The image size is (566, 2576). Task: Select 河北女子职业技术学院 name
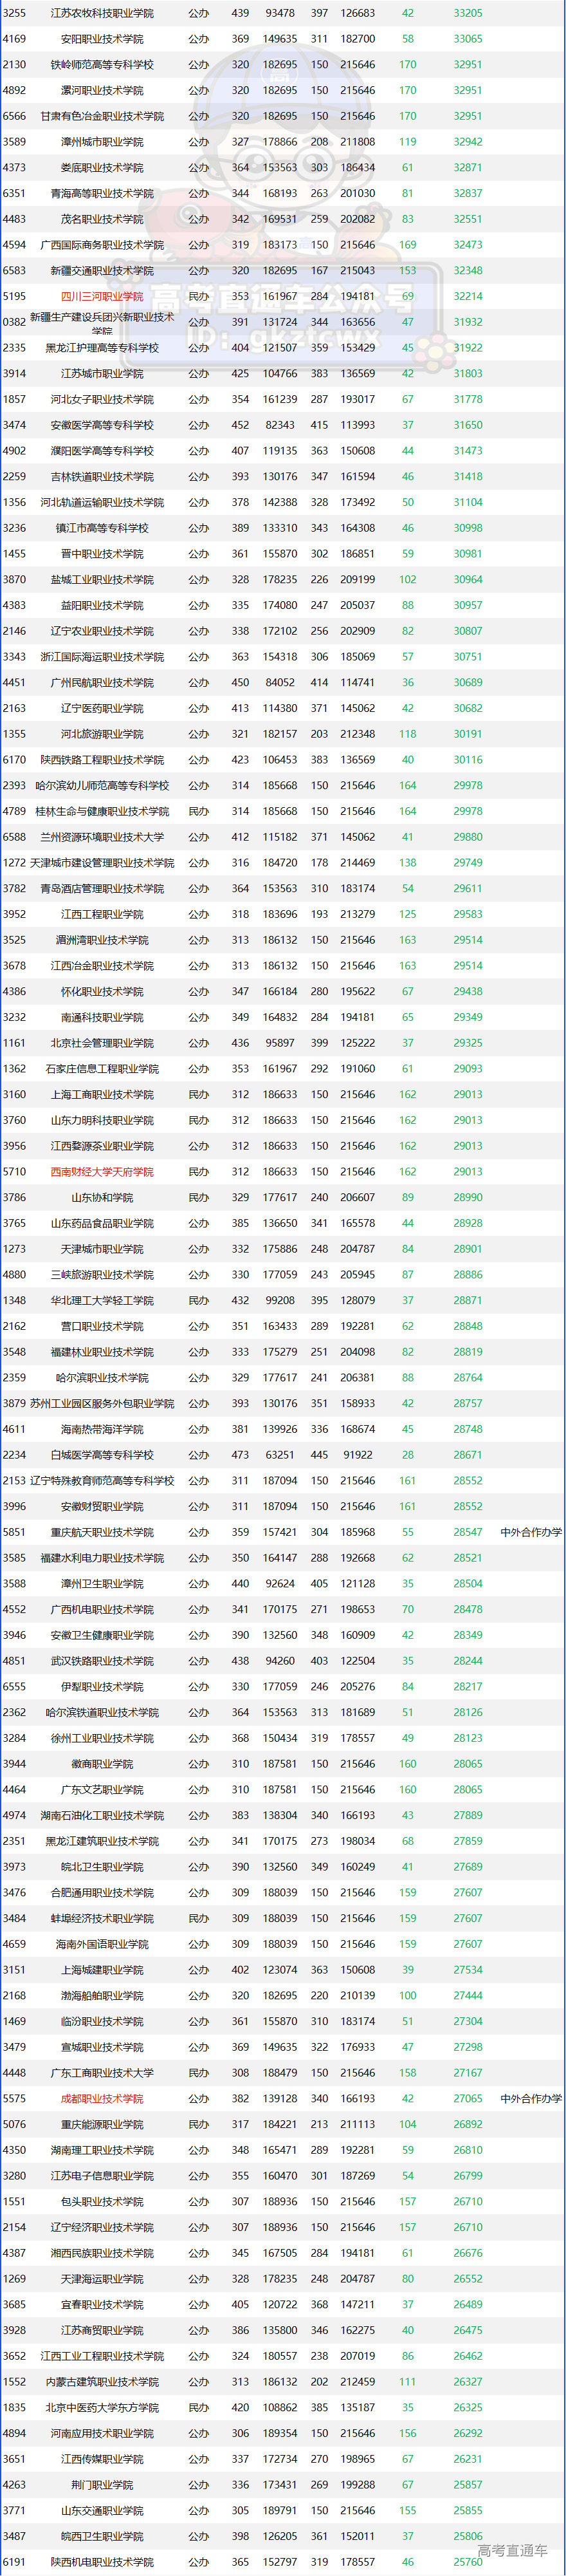pos(102,400)
